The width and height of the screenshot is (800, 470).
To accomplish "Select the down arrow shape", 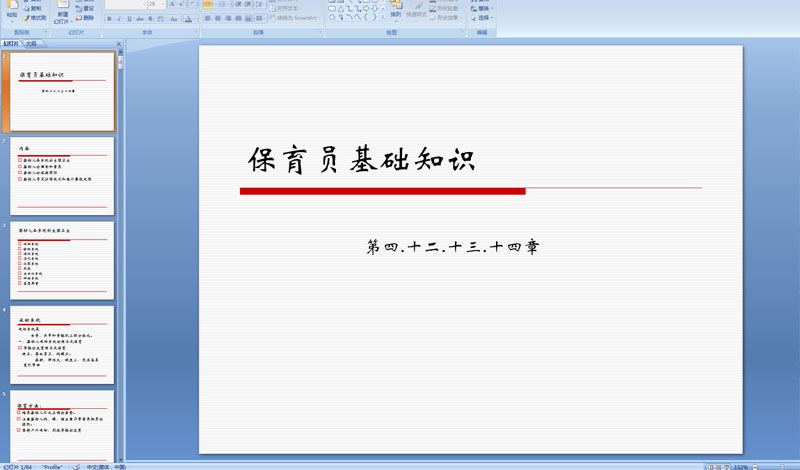I will click(374, 9).
